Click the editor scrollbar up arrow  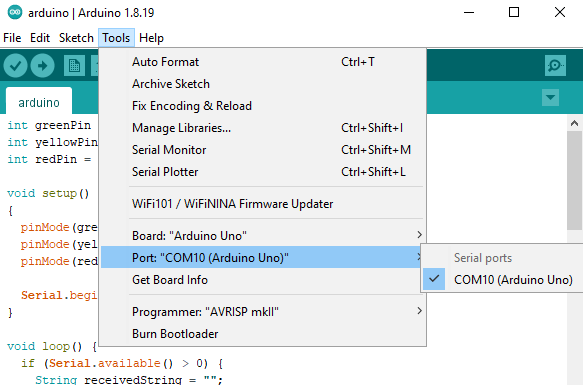574,123
